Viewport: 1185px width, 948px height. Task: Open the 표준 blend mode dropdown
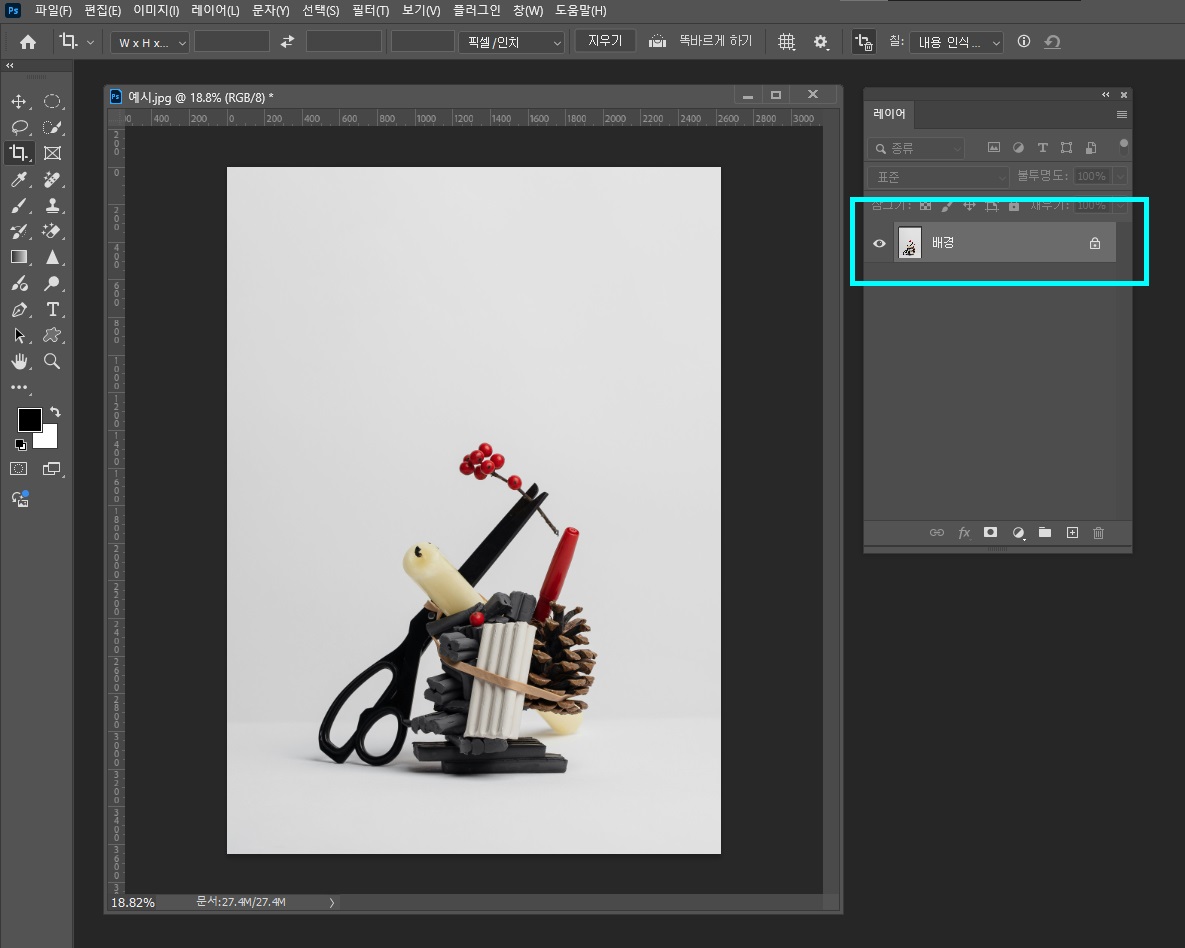tap(938, 177)
